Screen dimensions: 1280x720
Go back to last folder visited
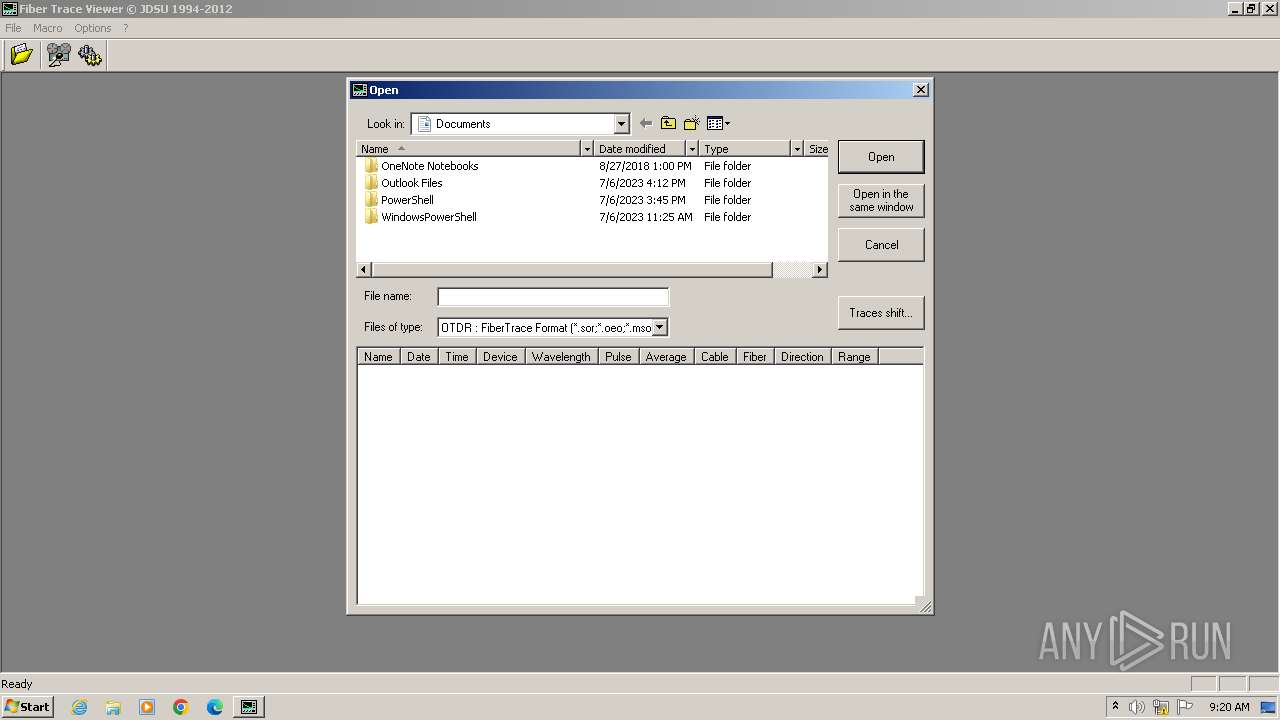point(646,123)
